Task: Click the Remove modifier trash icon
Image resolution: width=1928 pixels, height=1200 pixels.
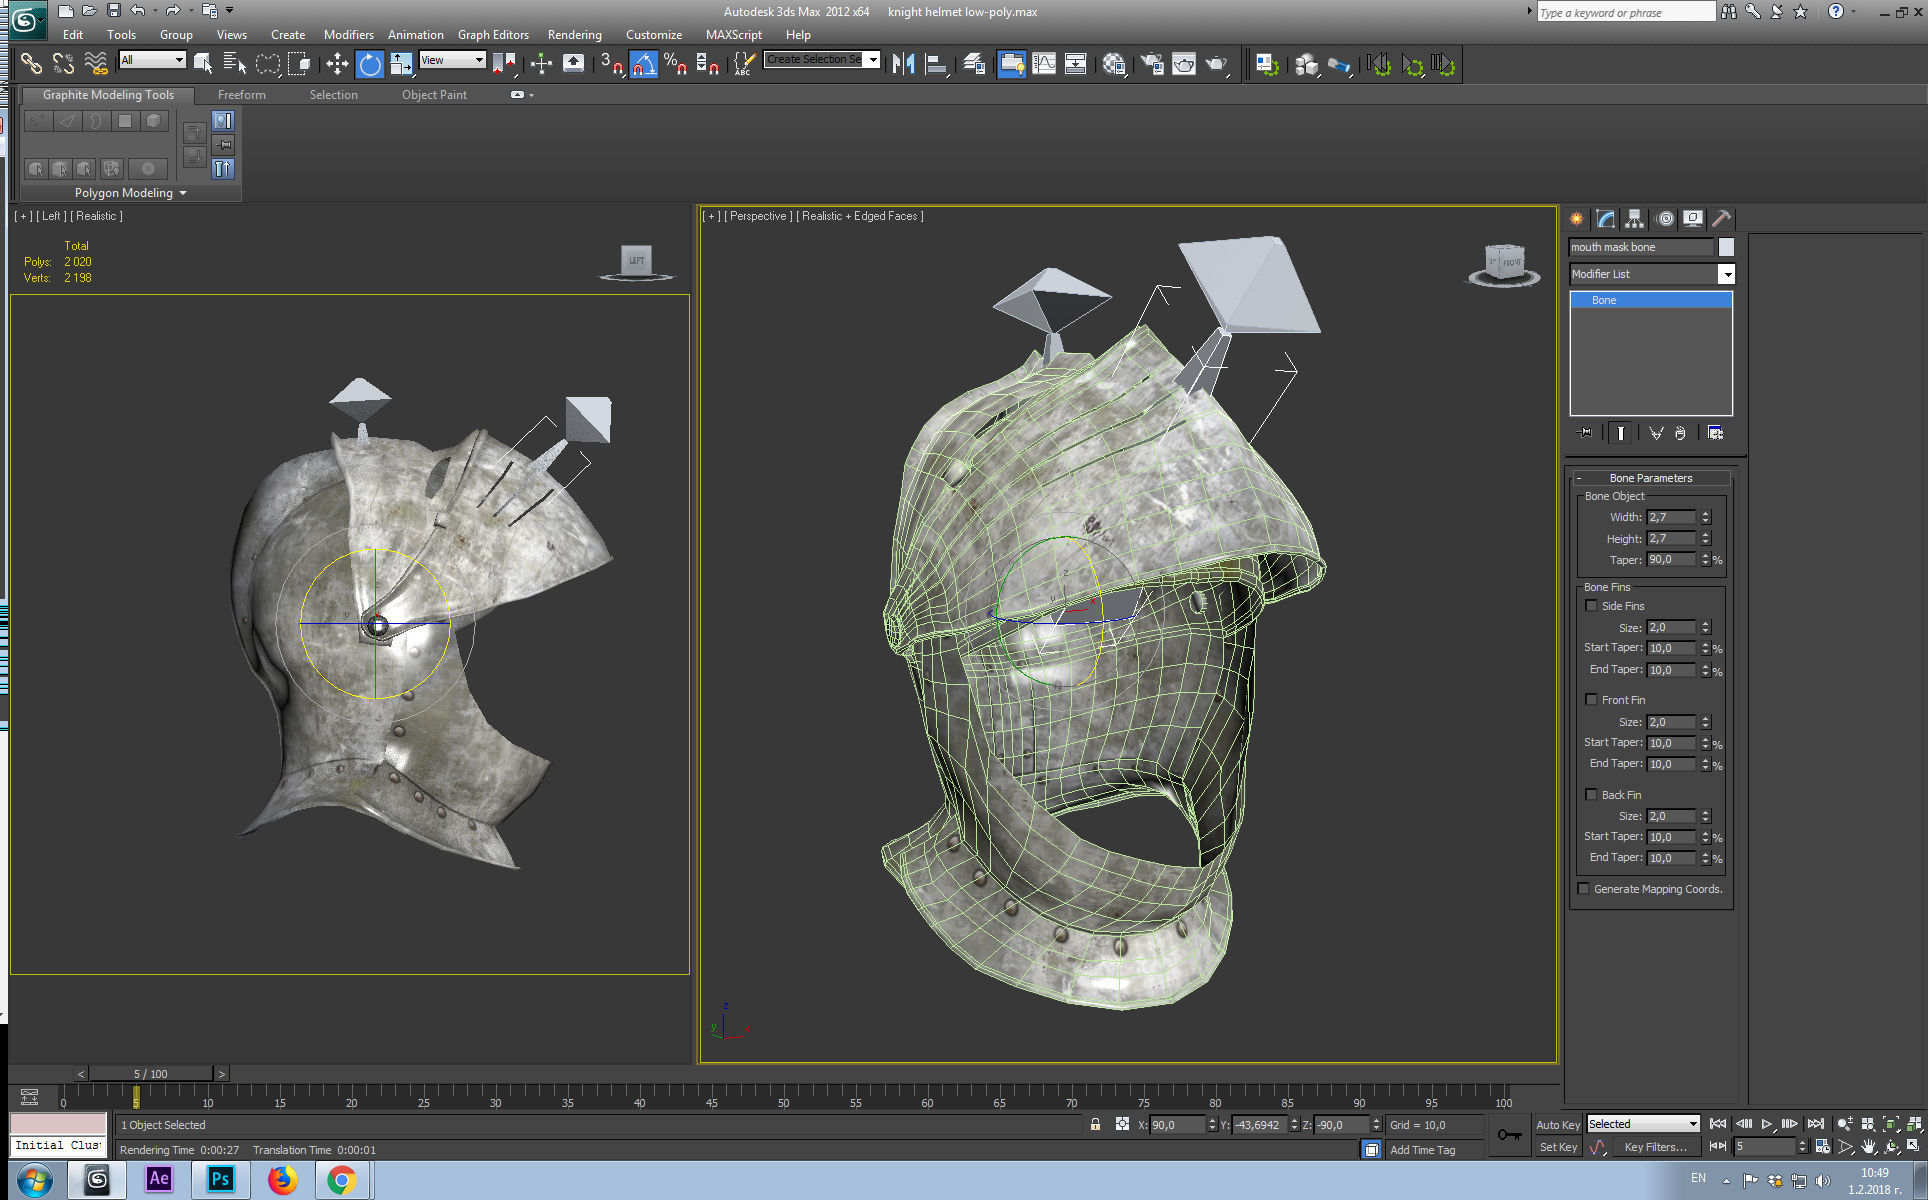Action: pyautogui.click(x=1680, y=433)
